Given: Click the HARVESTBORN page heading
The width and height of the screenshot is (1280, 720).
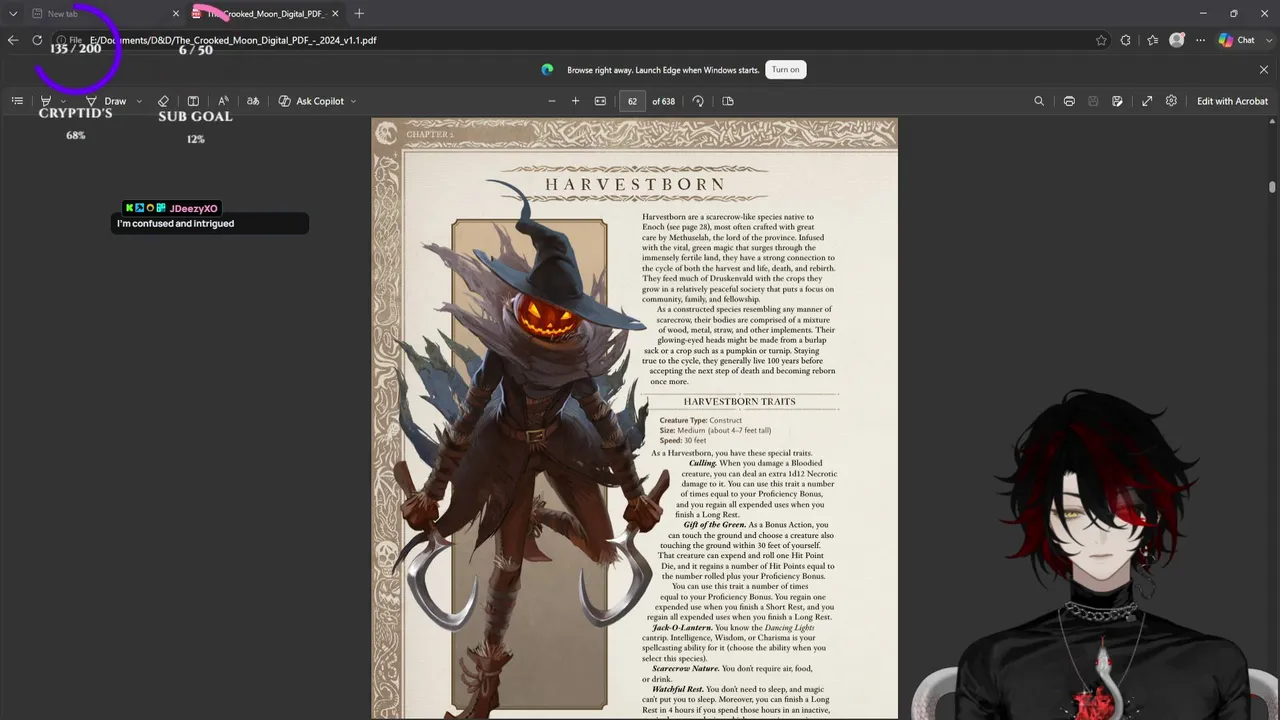Looking at the screenshot, I should click(x=635, y=185).
